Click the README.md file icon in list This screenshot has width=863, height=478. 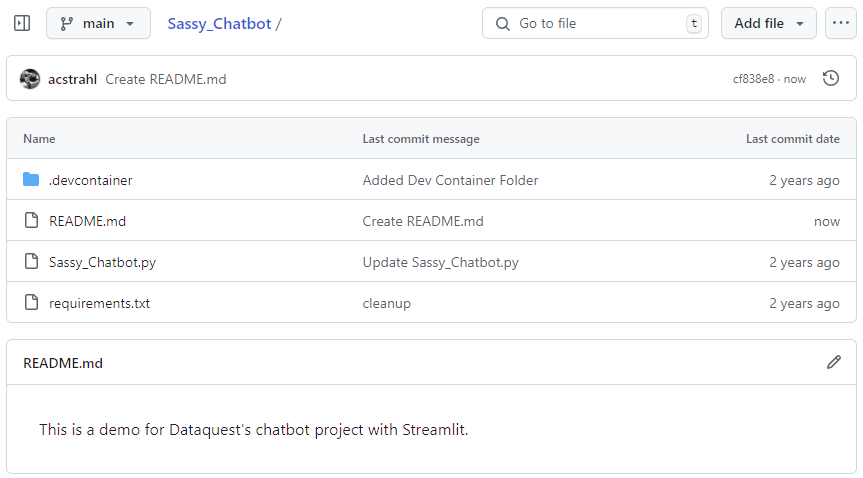31,221
